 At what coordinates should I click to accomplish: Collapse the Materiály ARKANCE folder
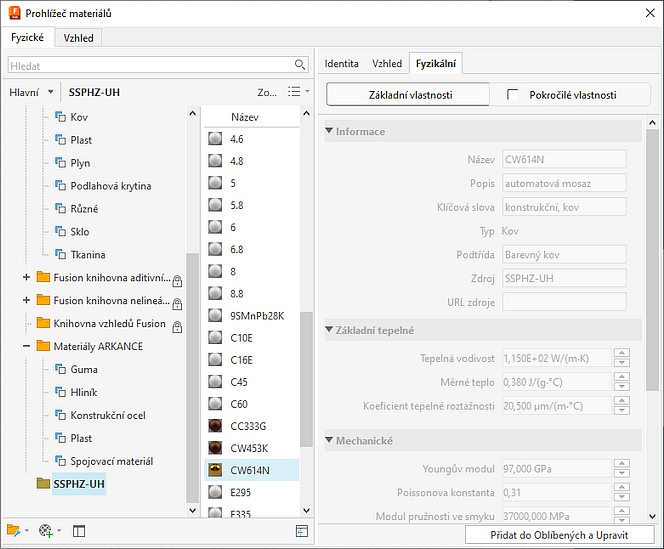[26, 346]
